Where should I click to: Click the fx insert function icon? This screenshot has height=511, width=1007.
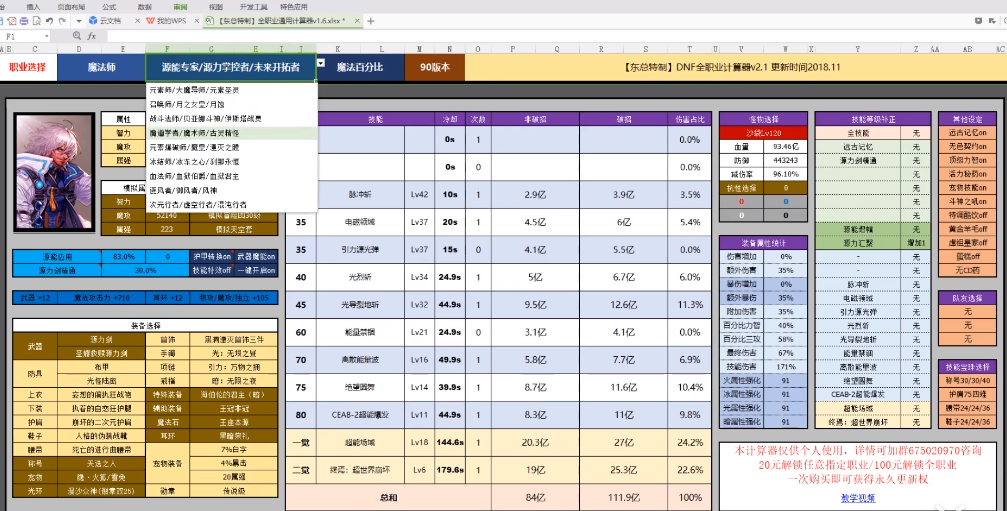tap(92, 36)
